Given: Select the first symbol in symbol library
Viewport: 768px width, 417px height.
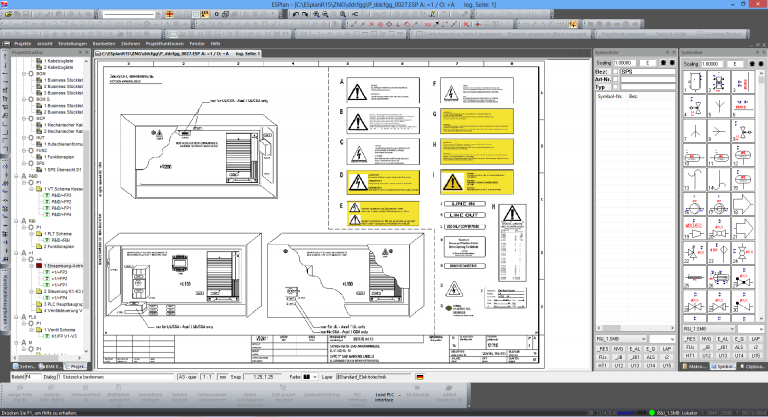Looking at the screenshot, I should [693, 81].
